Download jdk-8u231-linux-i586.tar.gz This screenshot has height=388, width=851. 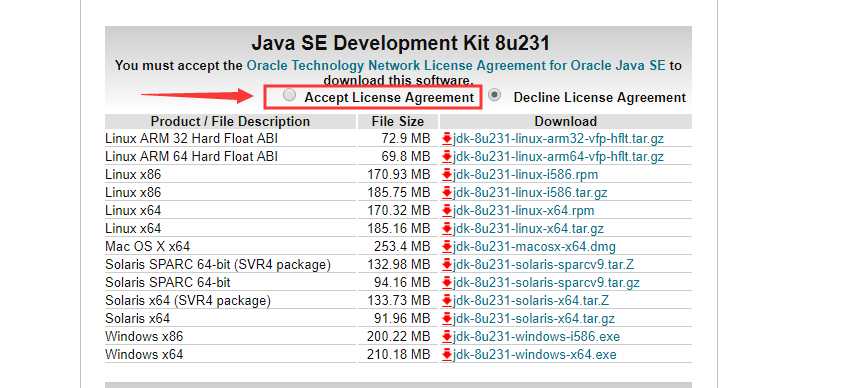(530, 193)
